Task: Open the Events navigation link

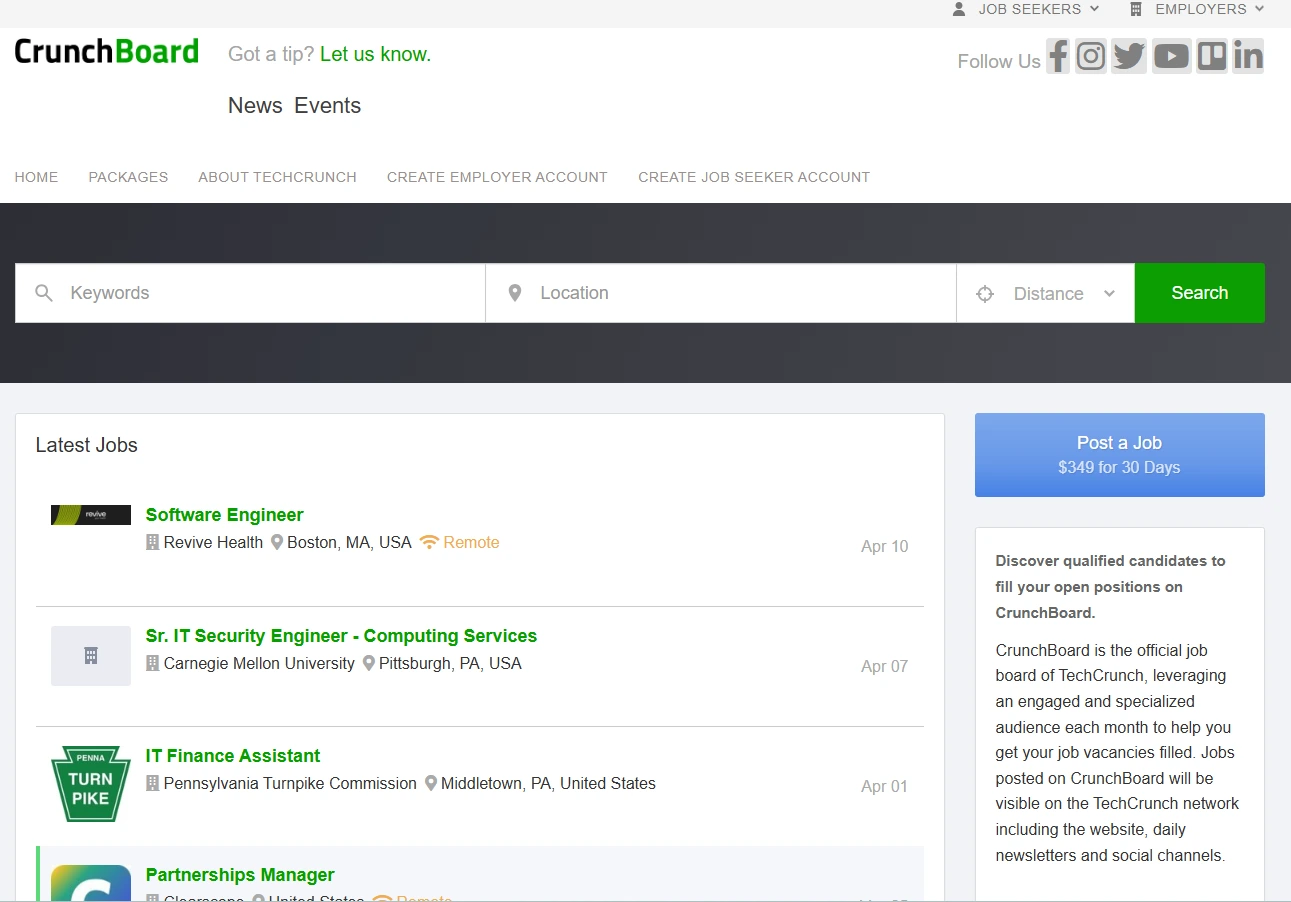Action: point(327,106)
